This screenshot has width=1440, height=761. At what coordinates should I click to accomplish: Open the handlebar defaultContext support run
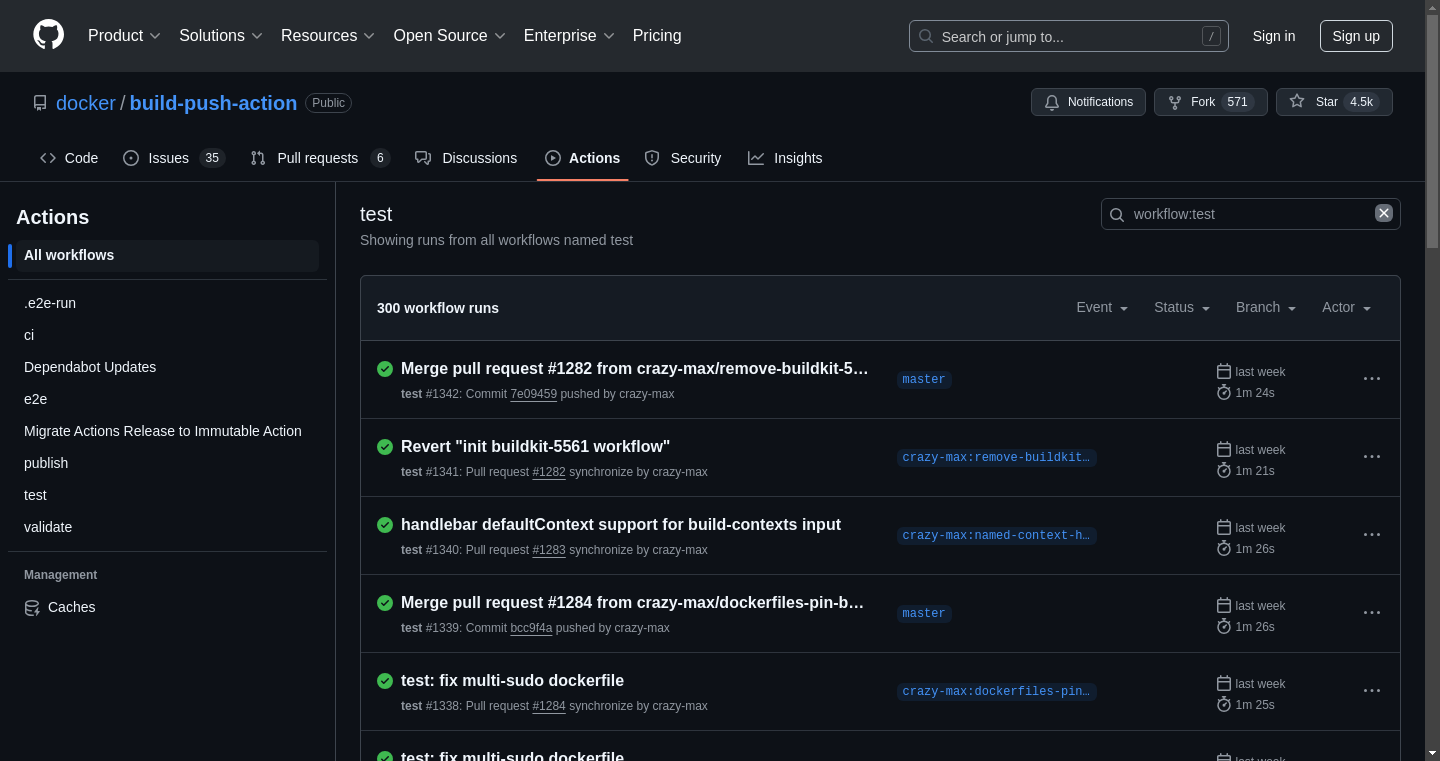(621, 524)
